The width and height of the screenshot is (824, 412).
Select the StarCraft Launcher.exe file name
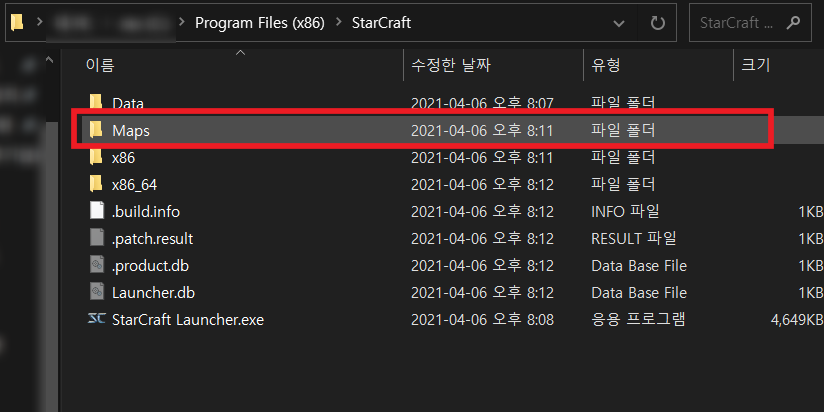[x=188, y=320]
